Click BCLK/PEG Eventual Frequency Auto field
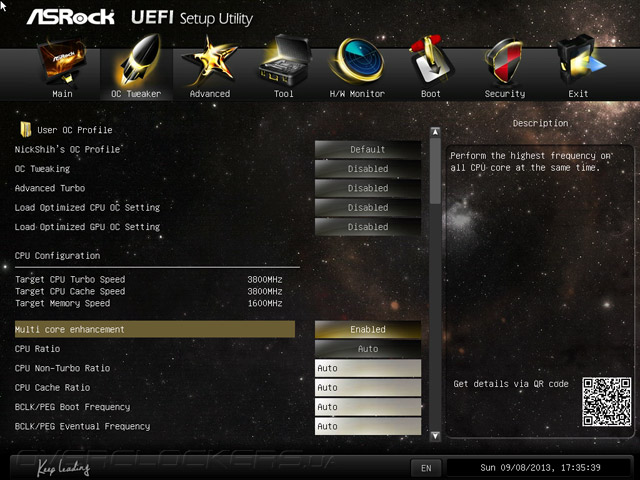Screen dimensions: 640x480 point(368,427)
